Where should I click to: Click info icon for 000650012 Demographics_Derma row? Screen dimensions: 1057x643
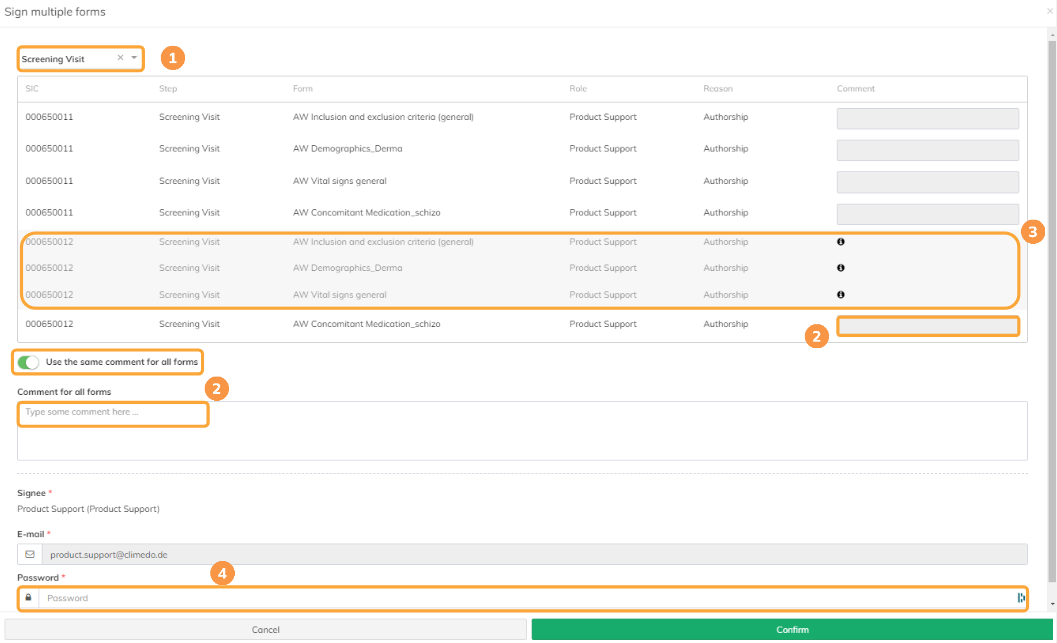(x=841, y=268)
